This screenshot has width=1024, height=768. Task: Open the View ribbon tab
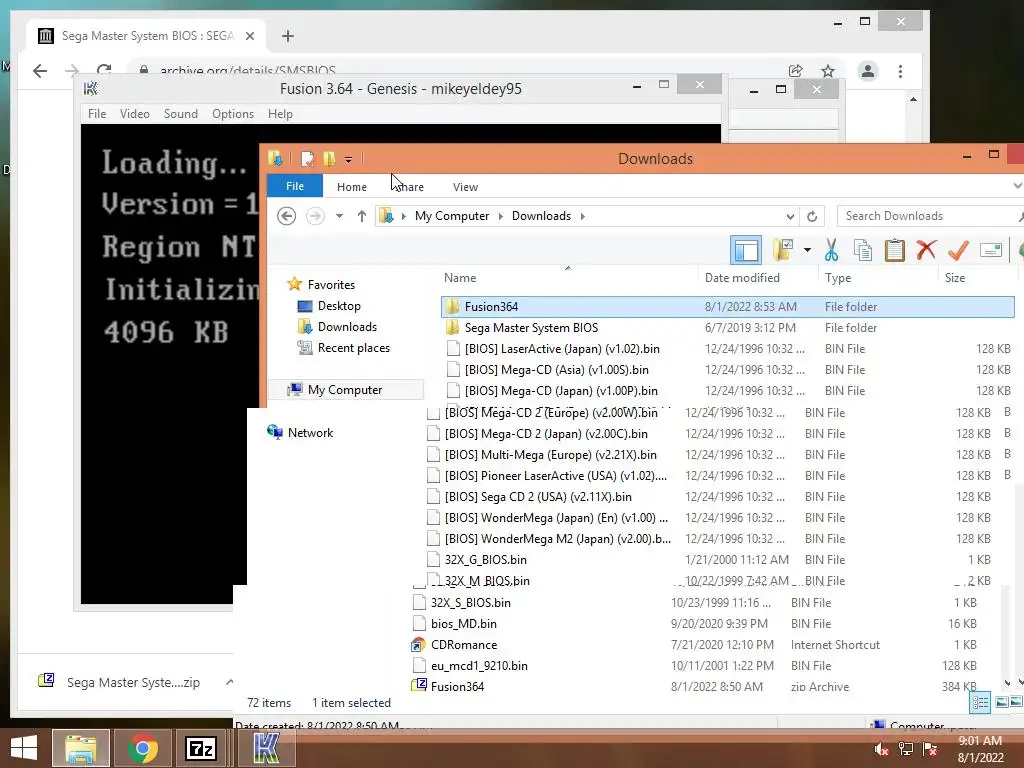[465, 187]
